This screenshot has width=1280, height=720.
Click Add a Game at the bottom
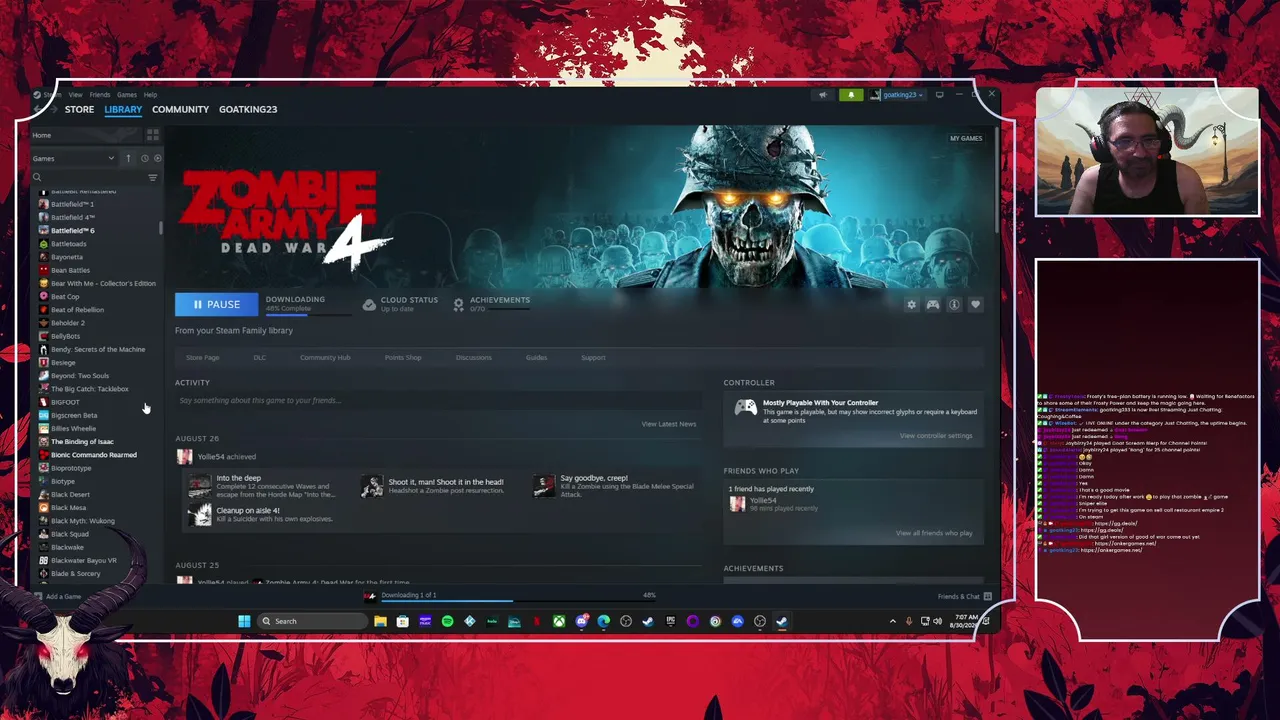point(57,597)
